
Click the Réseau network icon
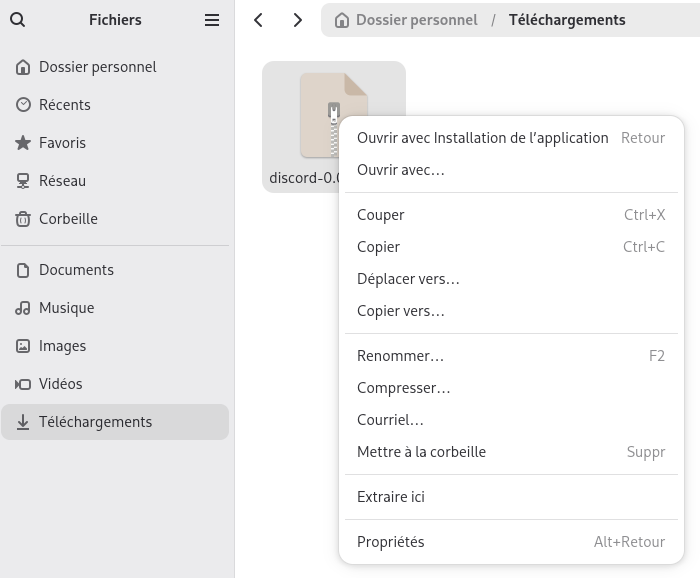(x=23, y=181)
